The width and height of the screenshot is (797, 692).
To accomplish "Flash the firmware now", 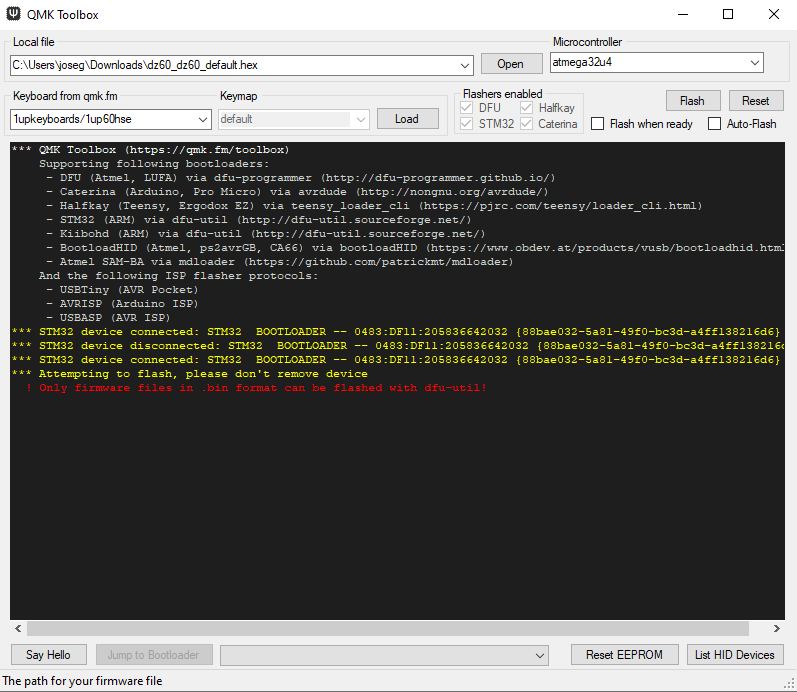I will tap(693, 101).
